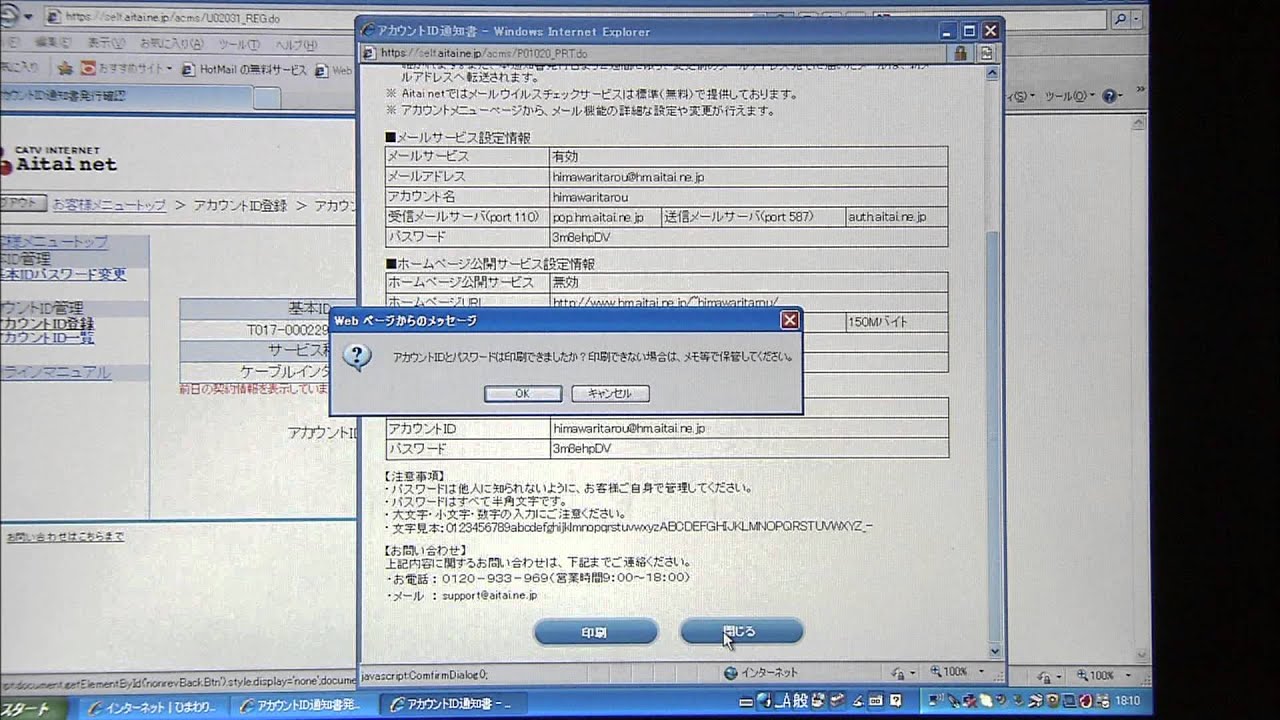Click the help question mark icon

pyautogui.click(x=1108, y=96)
